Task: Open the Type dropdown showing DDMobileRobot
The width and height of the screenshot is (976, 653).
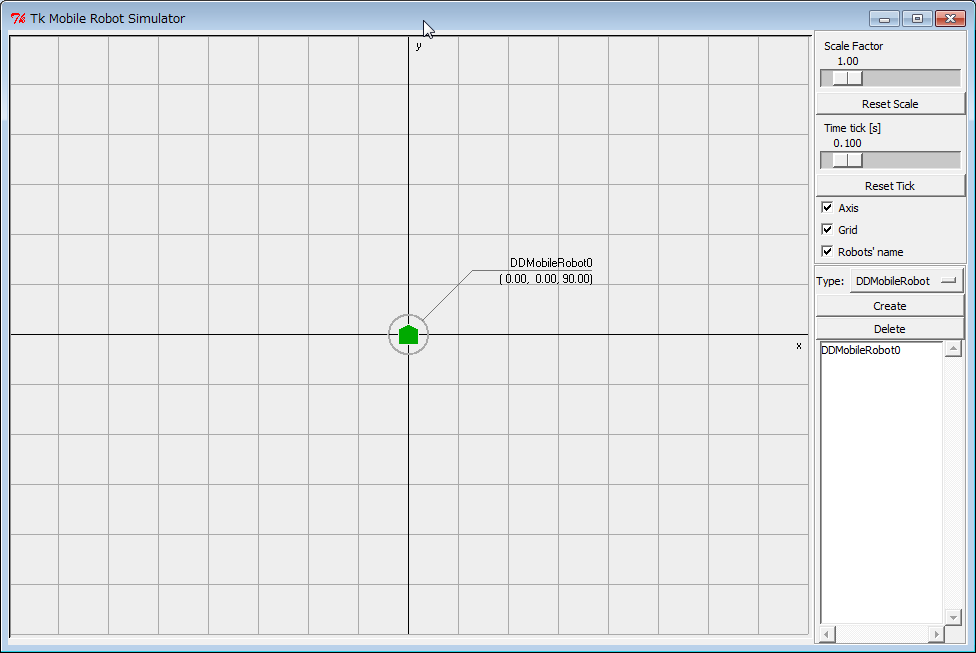Action: point(906,281)
